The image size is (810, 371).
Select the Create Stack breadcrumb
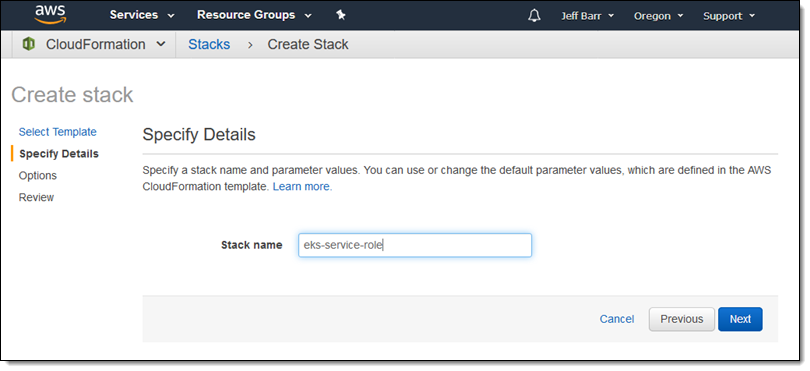(308, 44)
